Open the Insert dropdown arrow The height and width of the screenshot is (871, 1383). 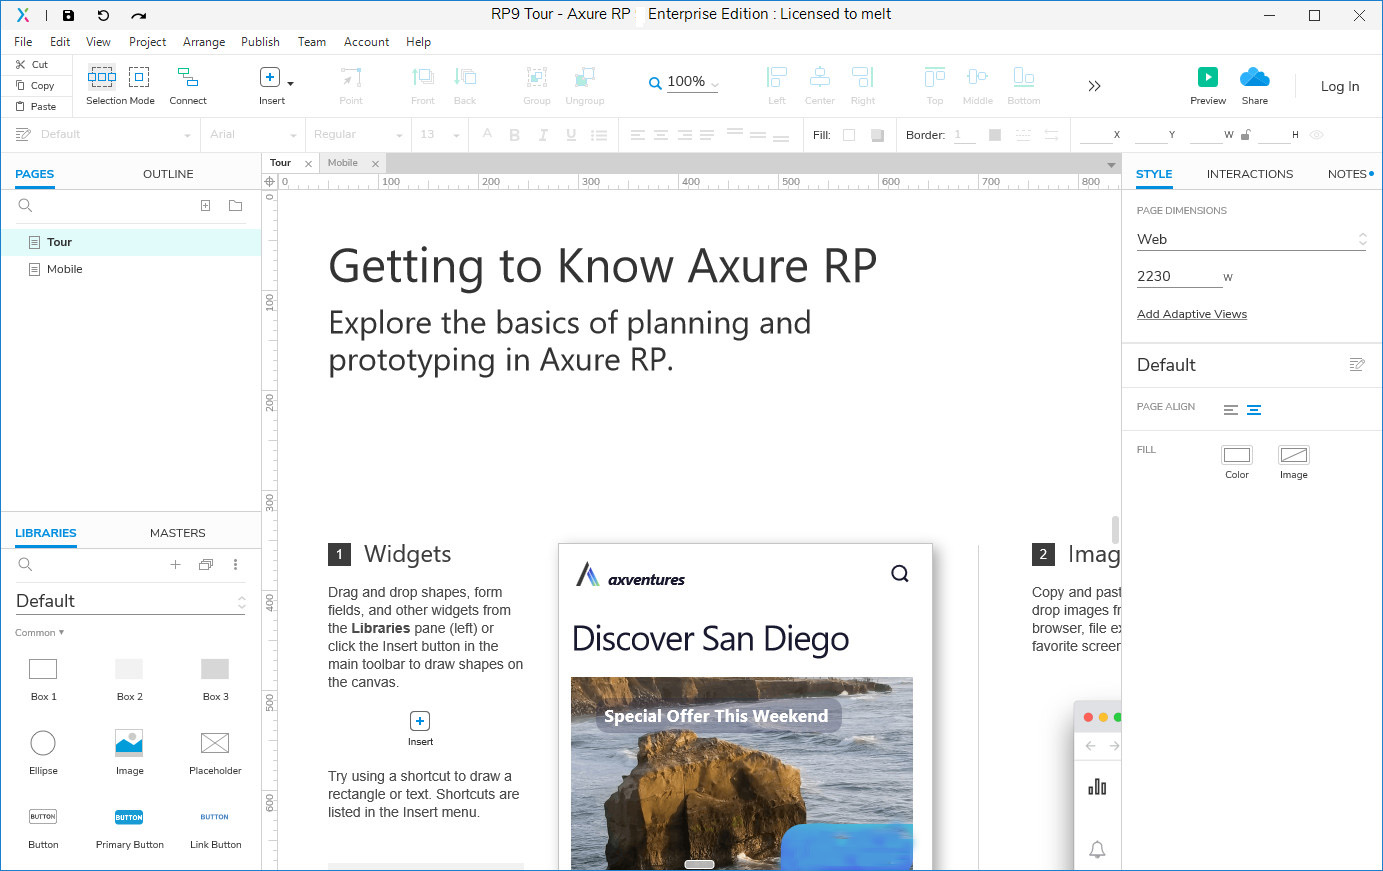coord(291,84)
